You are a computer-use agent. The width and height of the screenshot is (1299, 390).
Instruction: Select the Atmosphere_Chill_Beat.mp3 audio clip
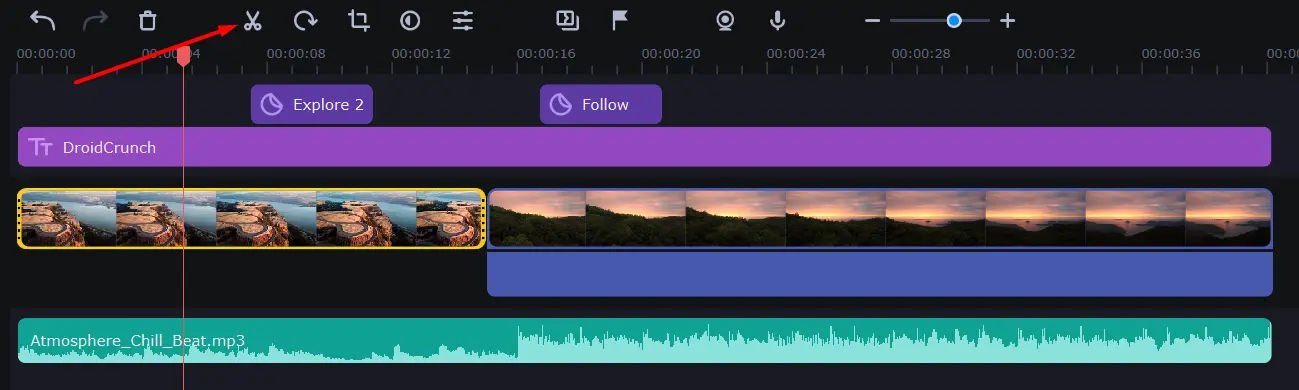click(644, 341)
